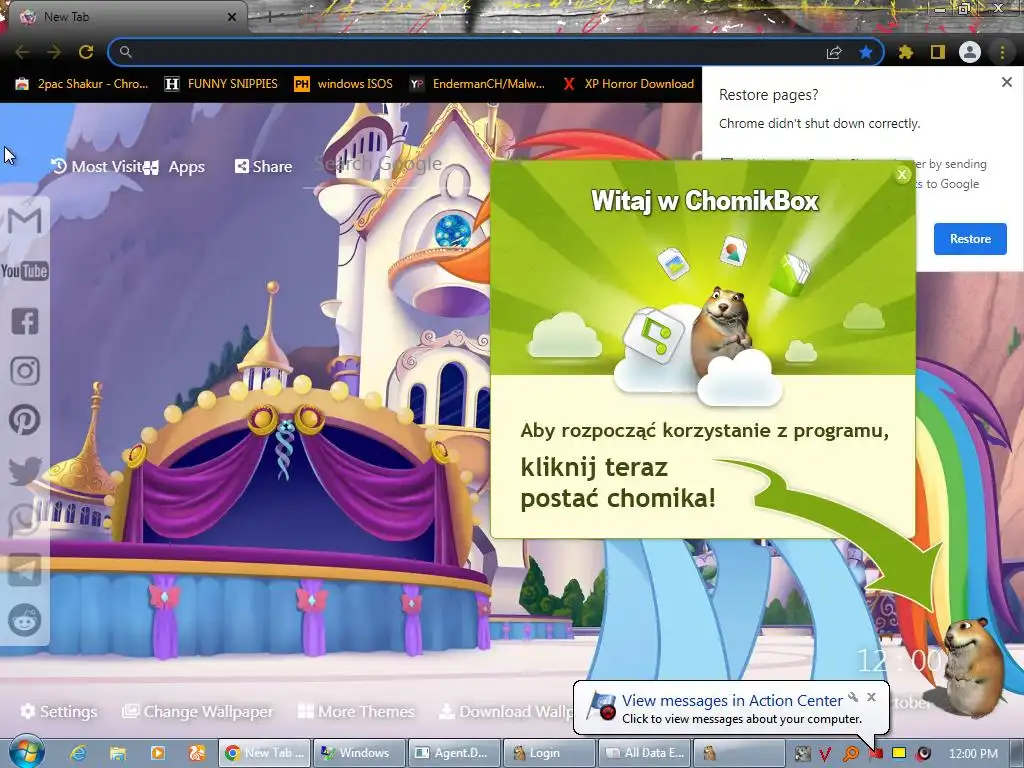Open the Windows Start menu

[x=27, y=752]
